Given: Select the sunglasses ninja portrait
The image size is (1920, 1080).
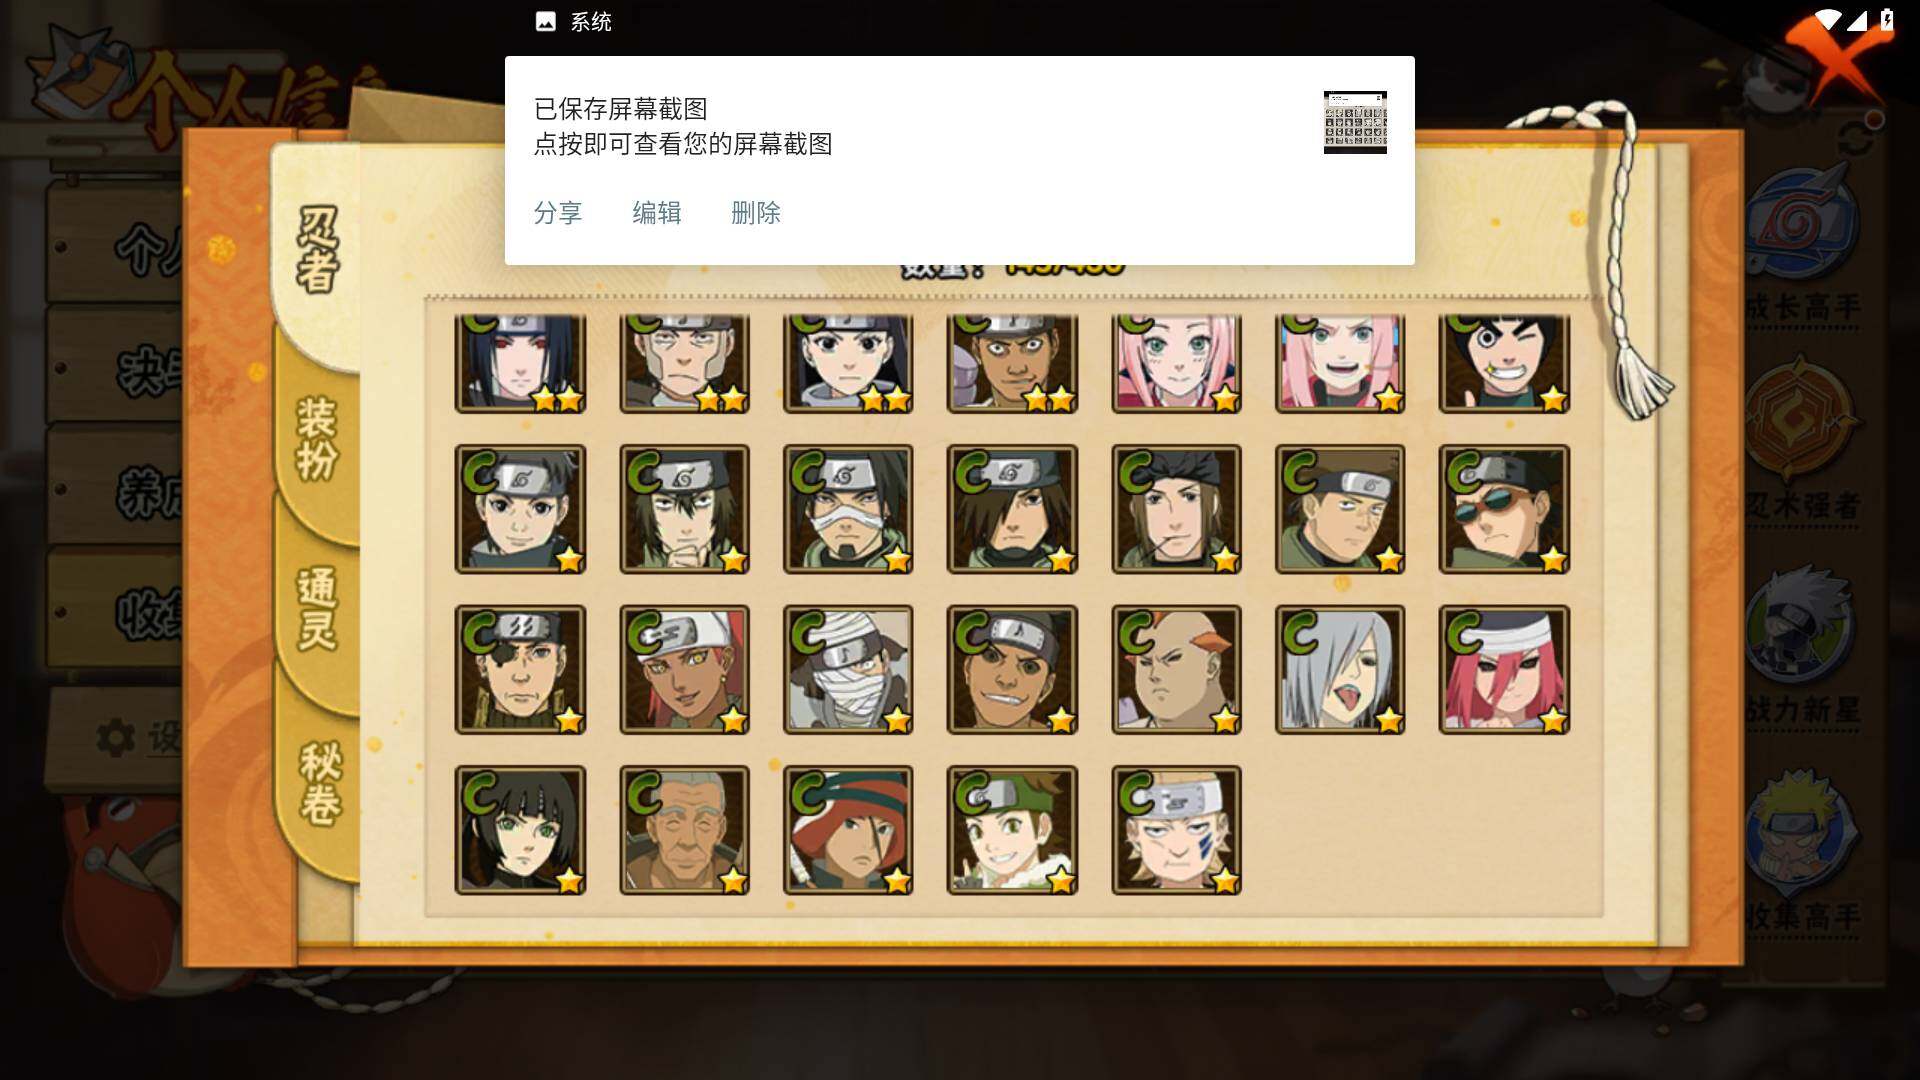Looking at the screenshot, I should tap(1504, 510).
